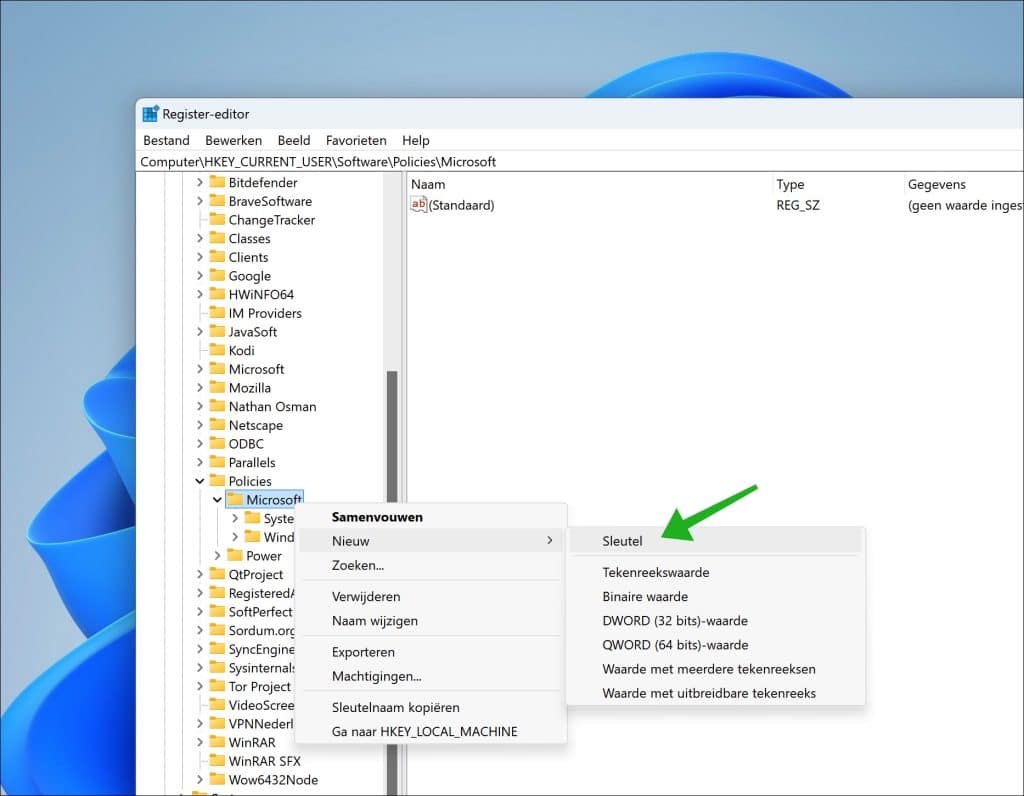
Task: Expand the BraveSoftware key
Action: (x=200, y=201)
